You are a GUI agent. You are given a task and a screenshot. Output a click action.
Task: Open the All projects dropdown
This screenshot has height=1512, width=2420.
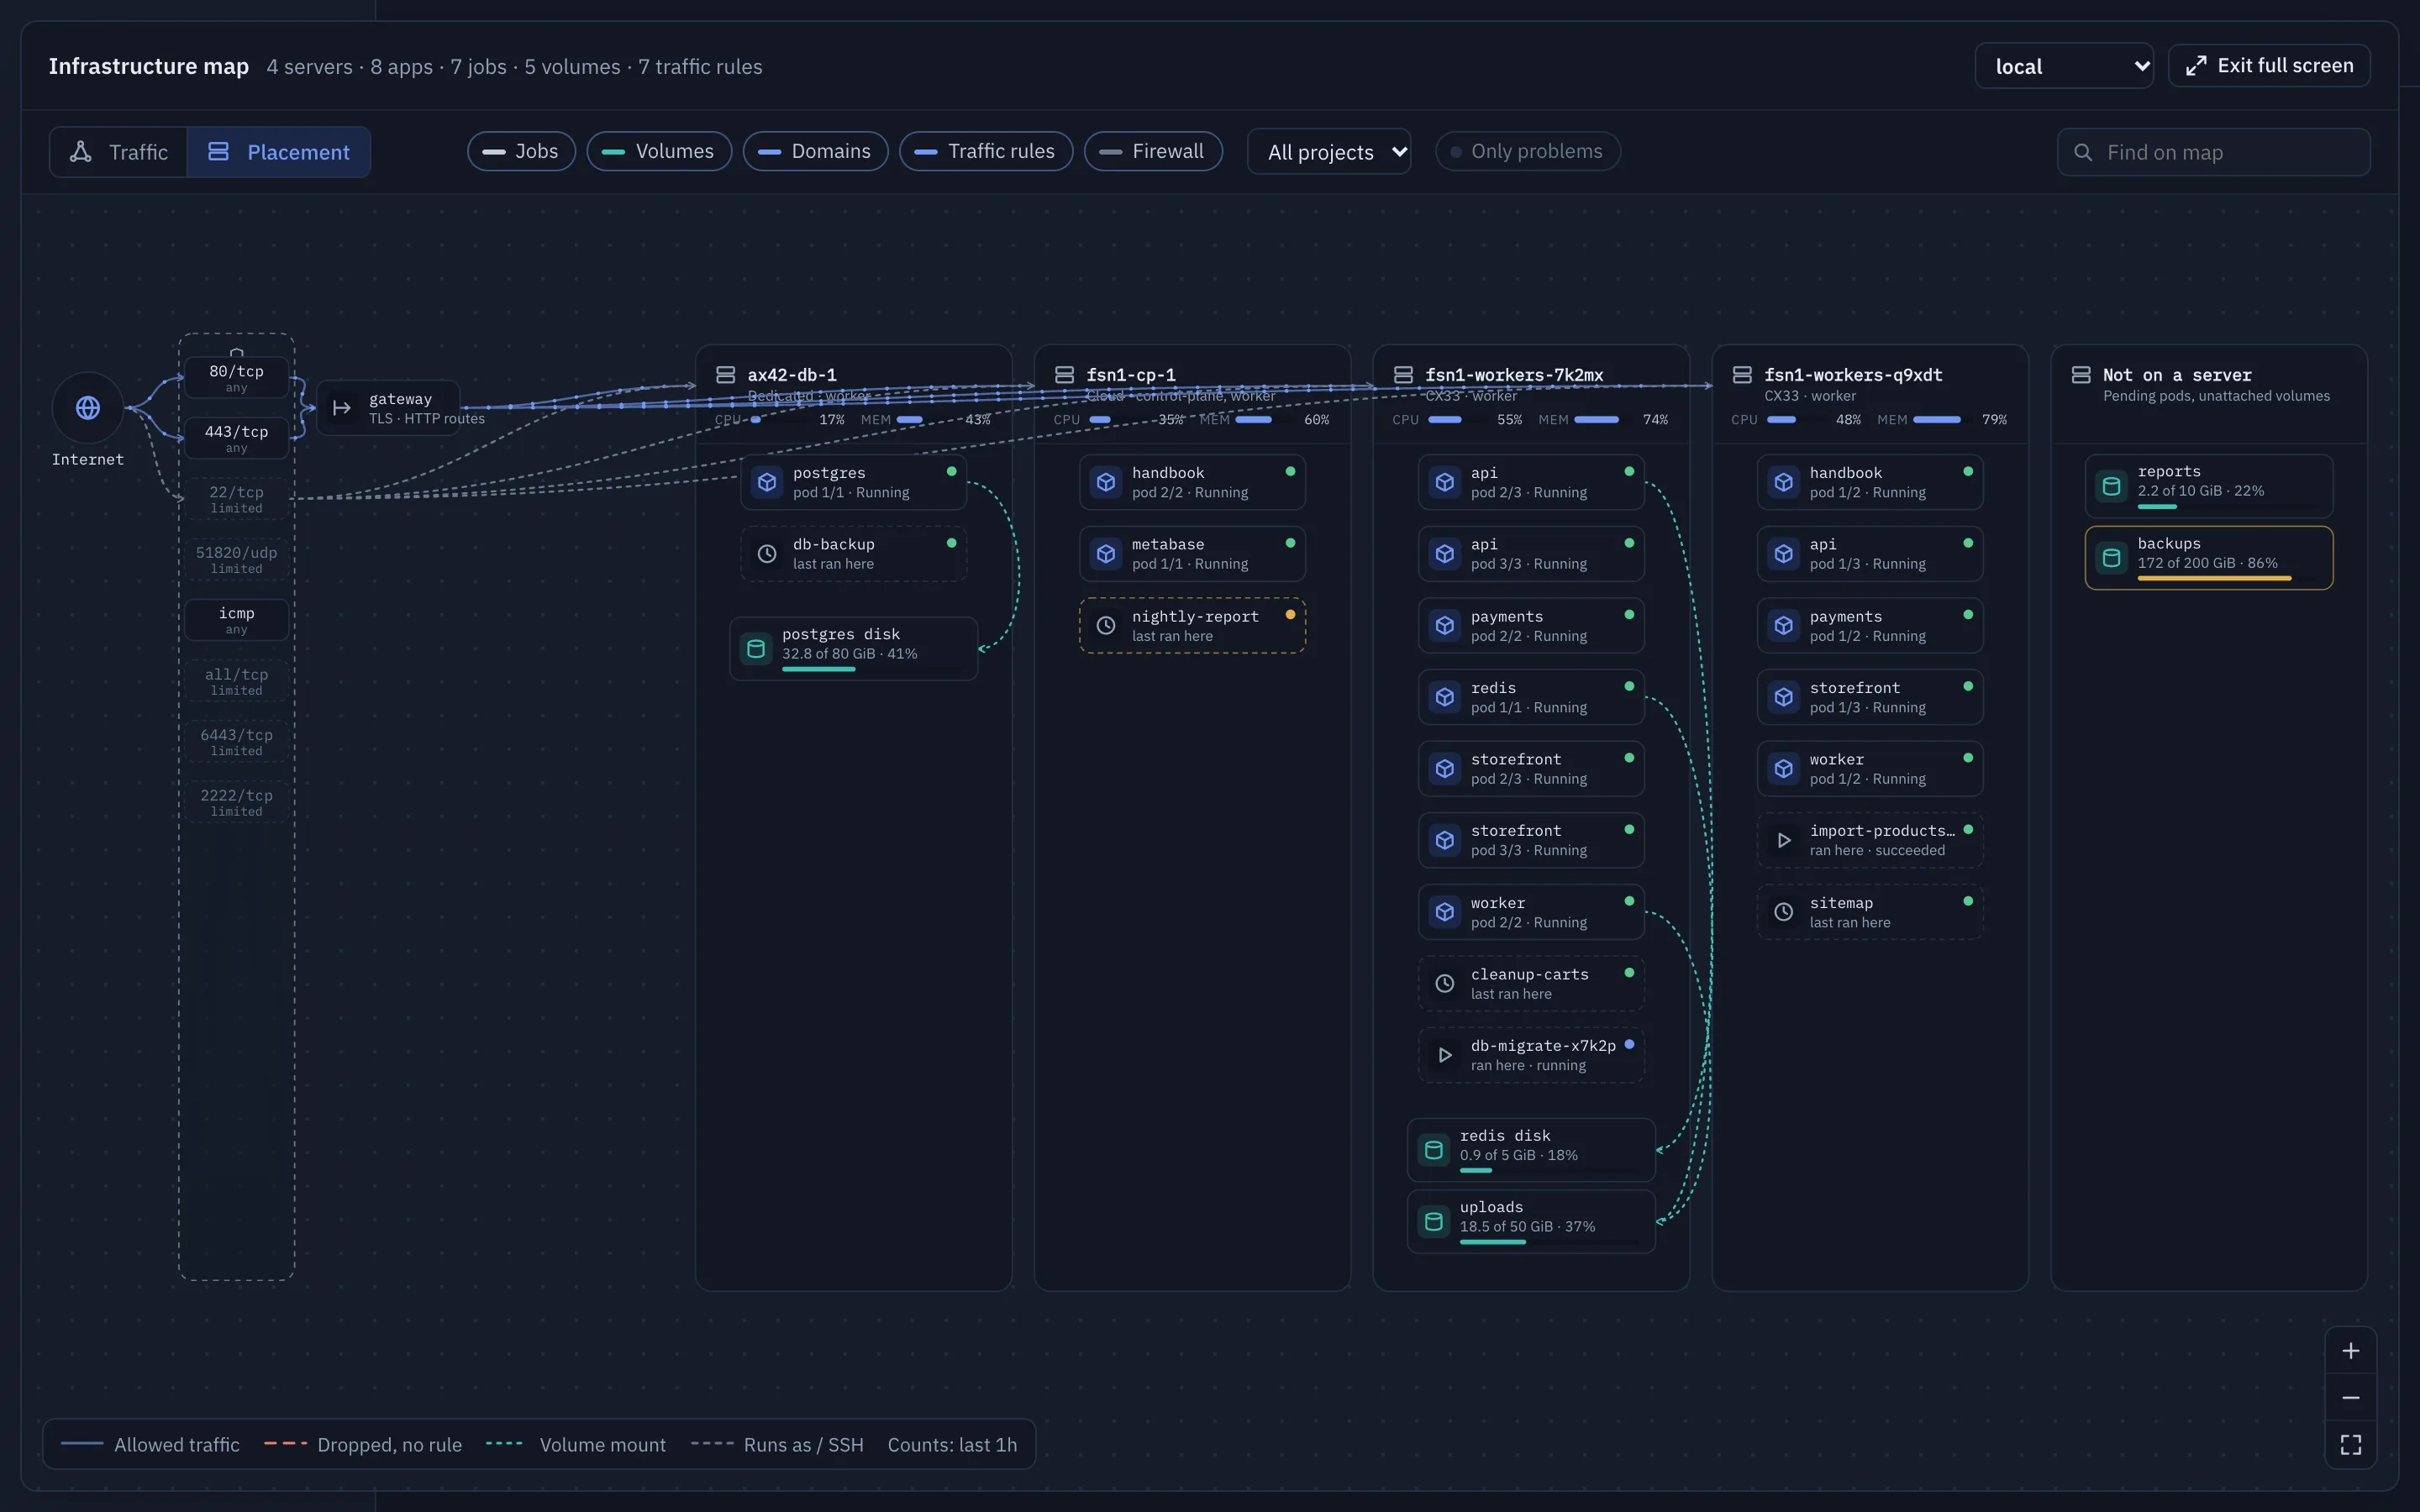coord(1329,152)
